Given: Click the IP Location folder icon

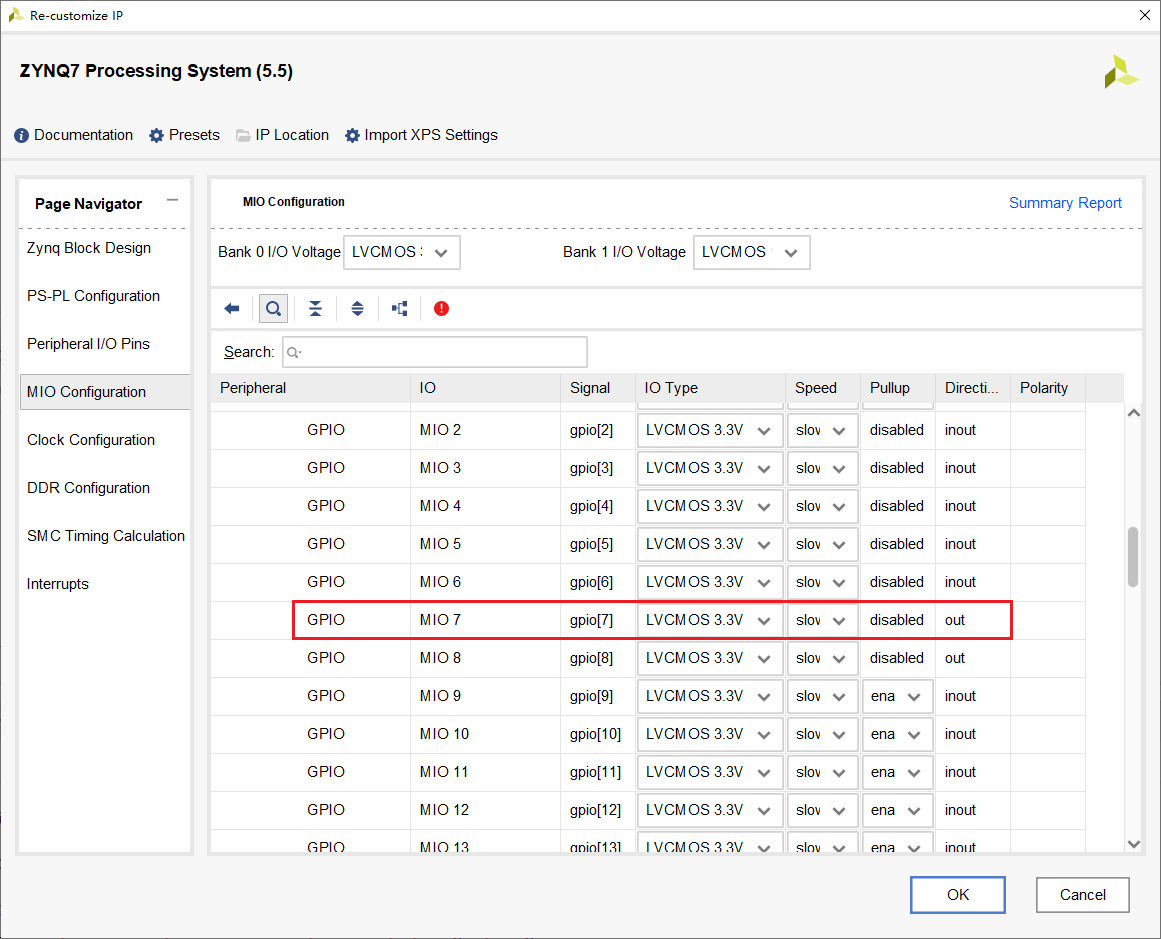Looking at the screenshot, I should (x=243, y=136).
